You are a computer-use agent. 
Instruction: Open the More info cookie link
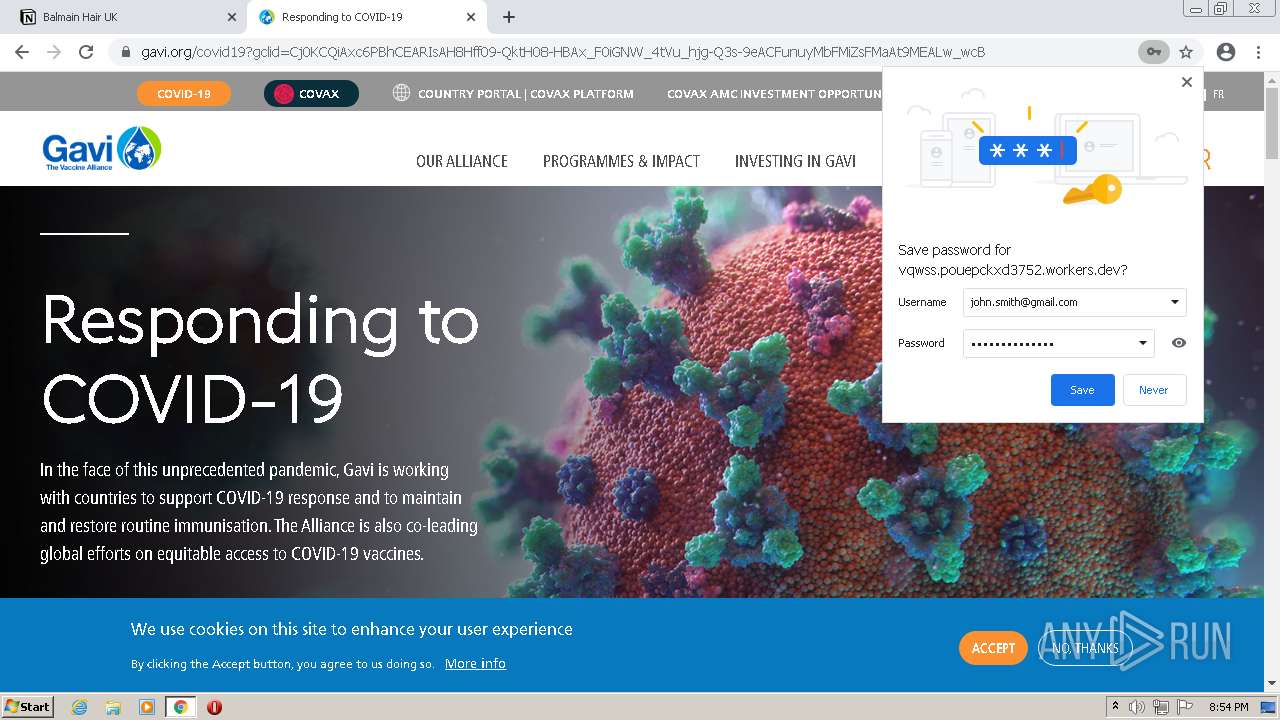(475, 664)
